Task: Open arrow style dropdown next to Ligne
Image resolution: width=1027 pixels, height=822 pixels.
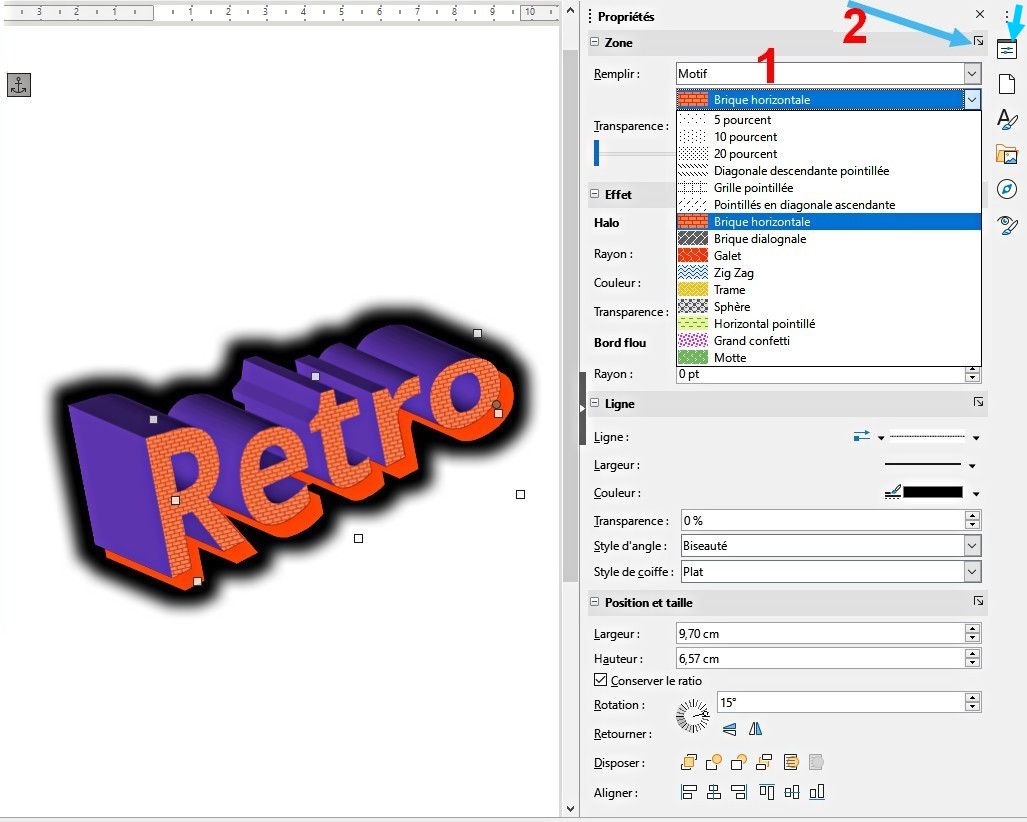Action: pyautogui.click(x=881, y=438)
